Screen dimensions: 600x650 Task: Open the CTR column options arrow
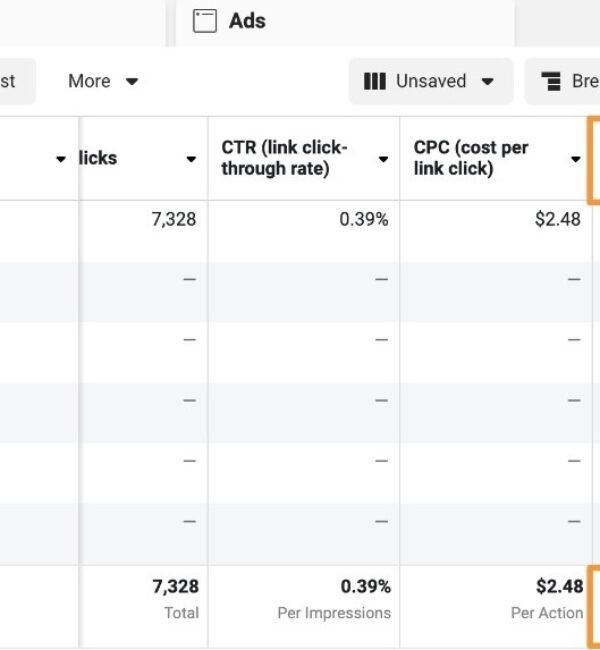pyautogui.click(x=383, y=159)
